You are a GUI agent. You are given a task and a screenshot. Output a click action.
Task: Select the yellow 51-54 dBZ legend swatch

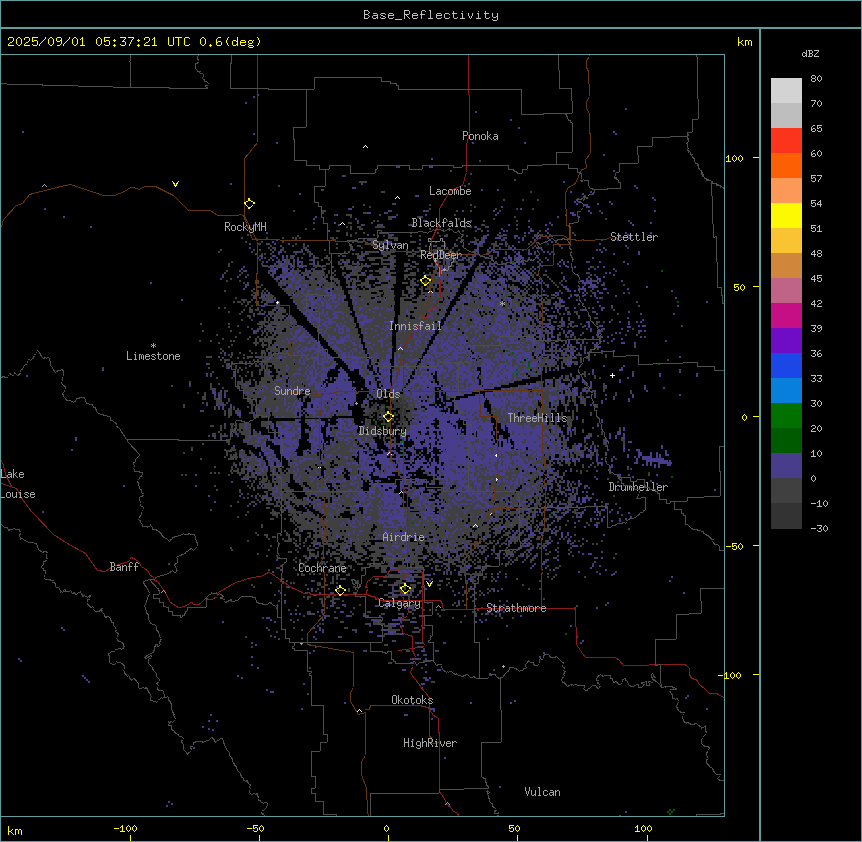786,216
